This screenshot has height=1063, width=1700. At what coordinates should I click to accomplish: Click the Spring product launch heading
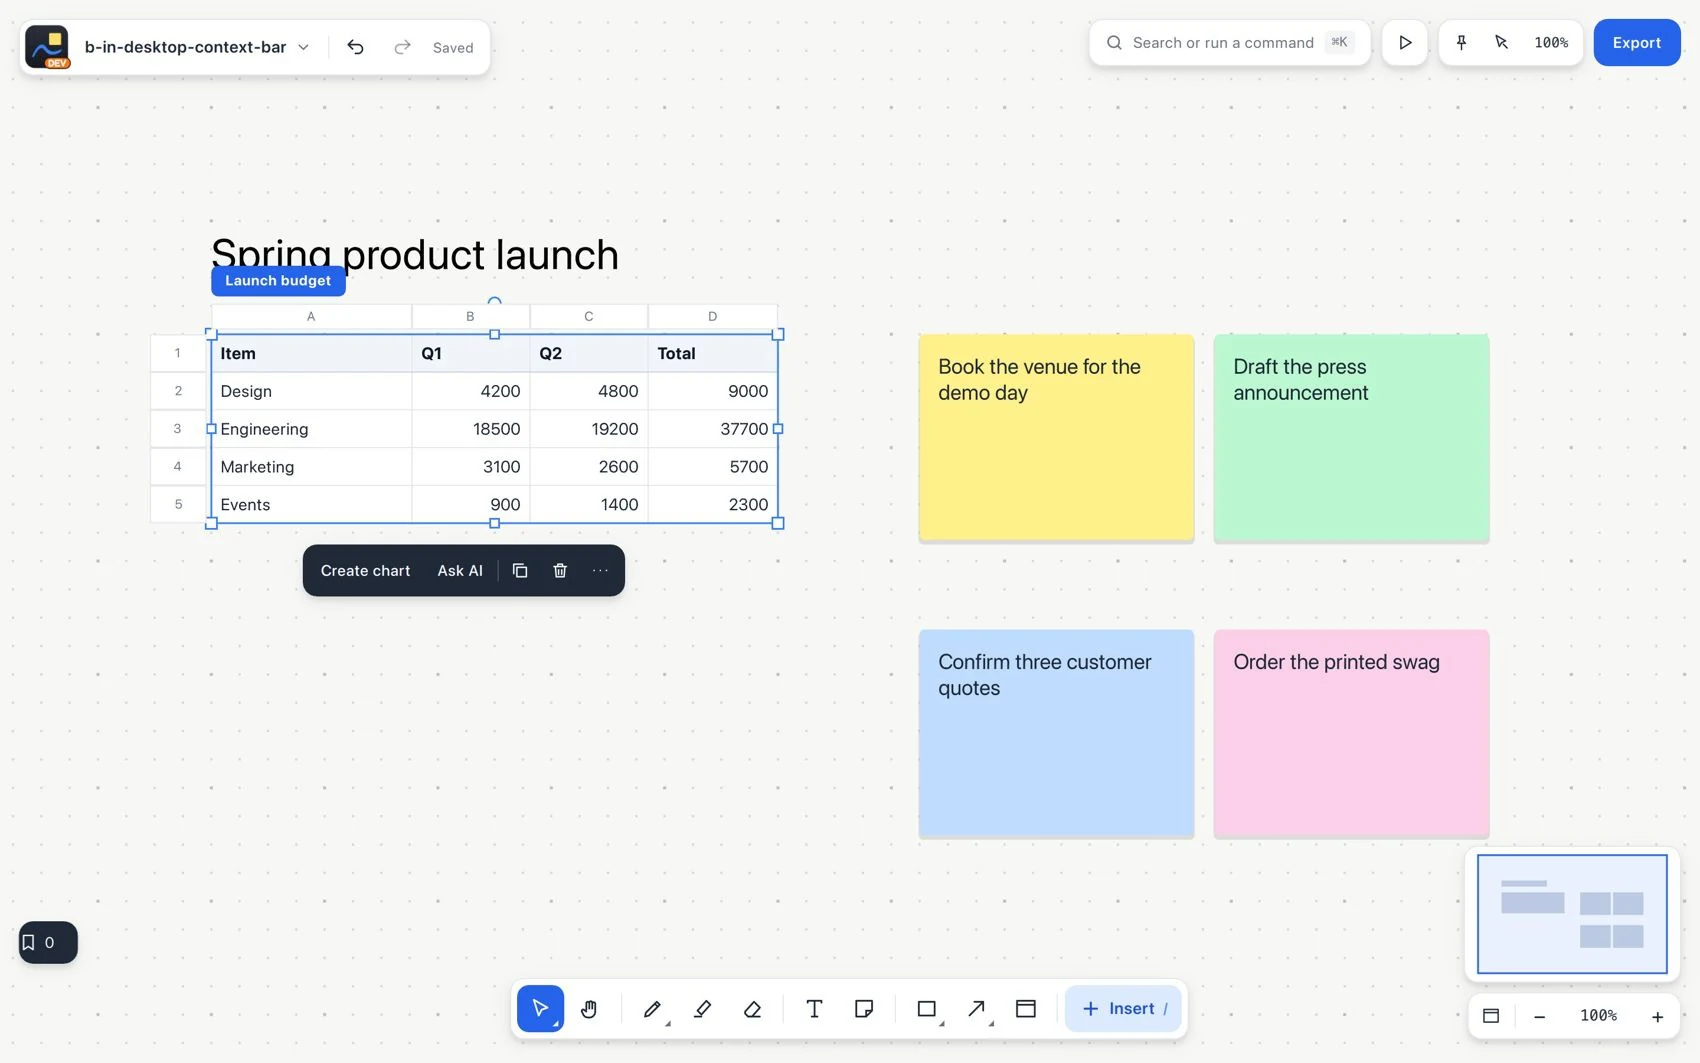pyautogui.click(x=415, y=254)
